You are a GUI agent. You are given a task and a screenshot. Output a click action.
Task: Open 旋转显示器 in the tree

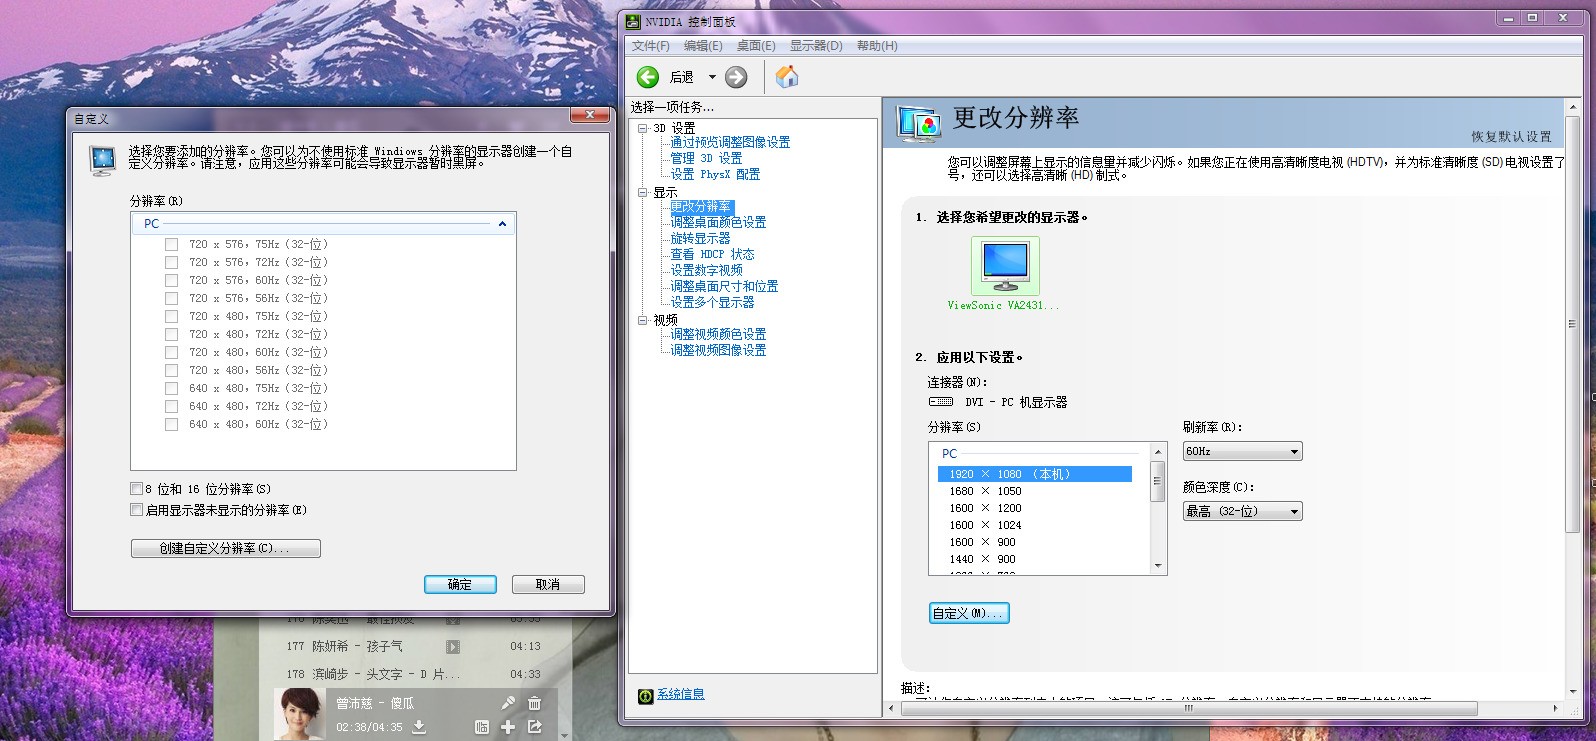tap(700, 239)
